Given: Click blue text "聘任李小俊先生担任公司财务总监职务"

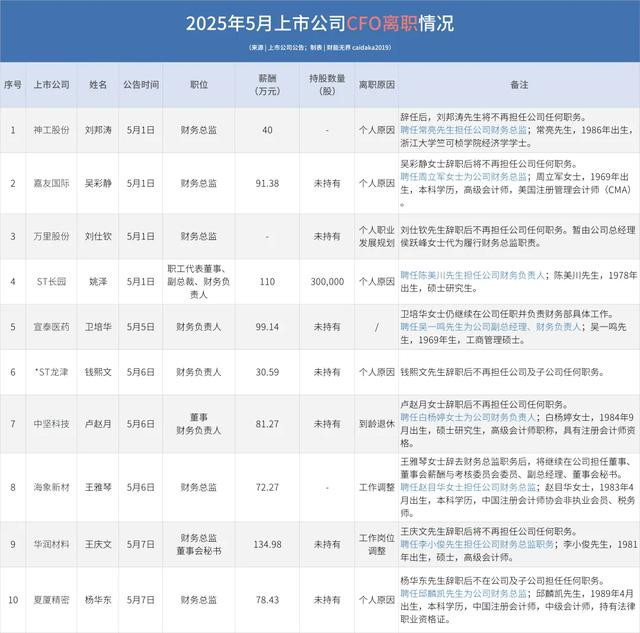Looking at the screenshot, I should pos(477,544).
